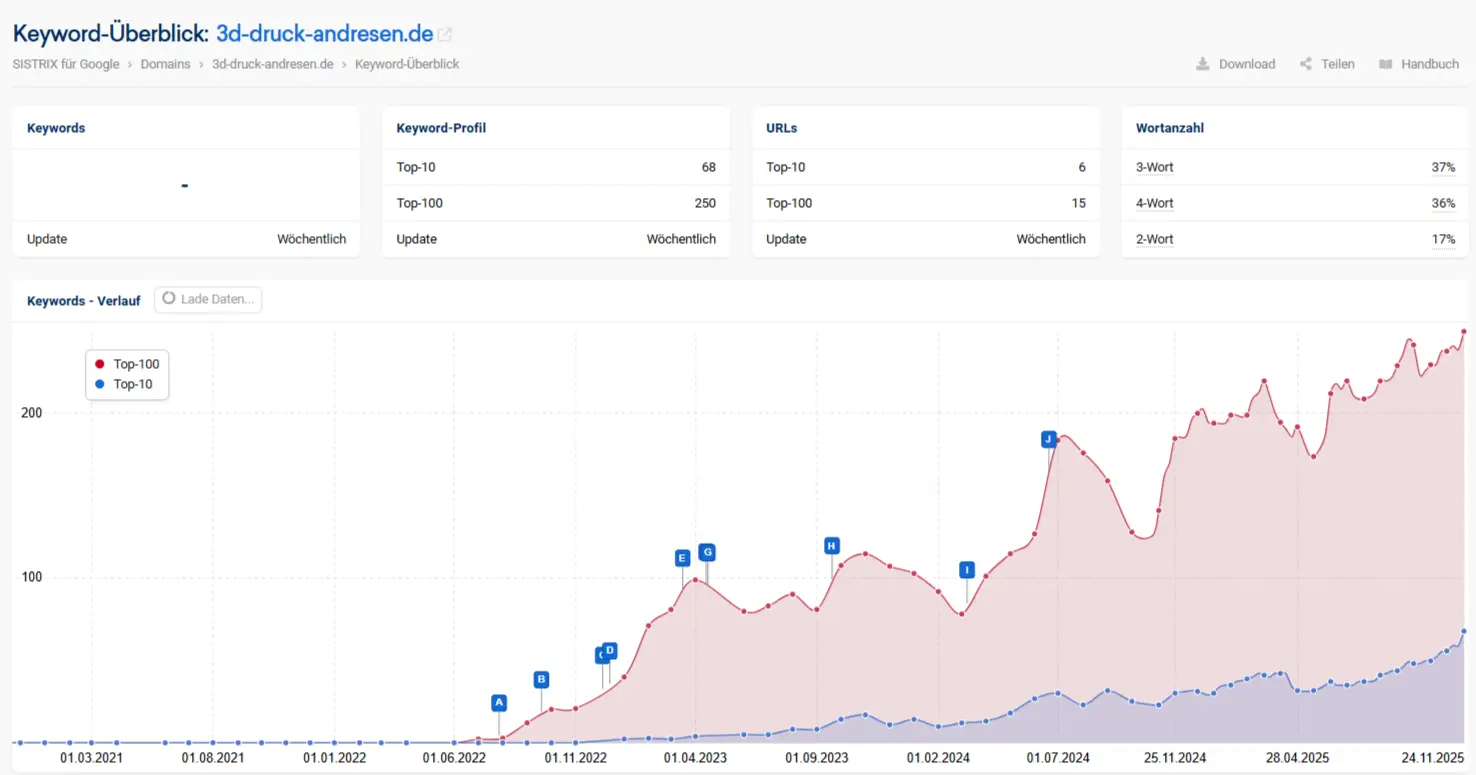The image size is (1476, 775).
Task: Click the 4-Wort entry in Wortanzahl
Action: coord(1154,203)
